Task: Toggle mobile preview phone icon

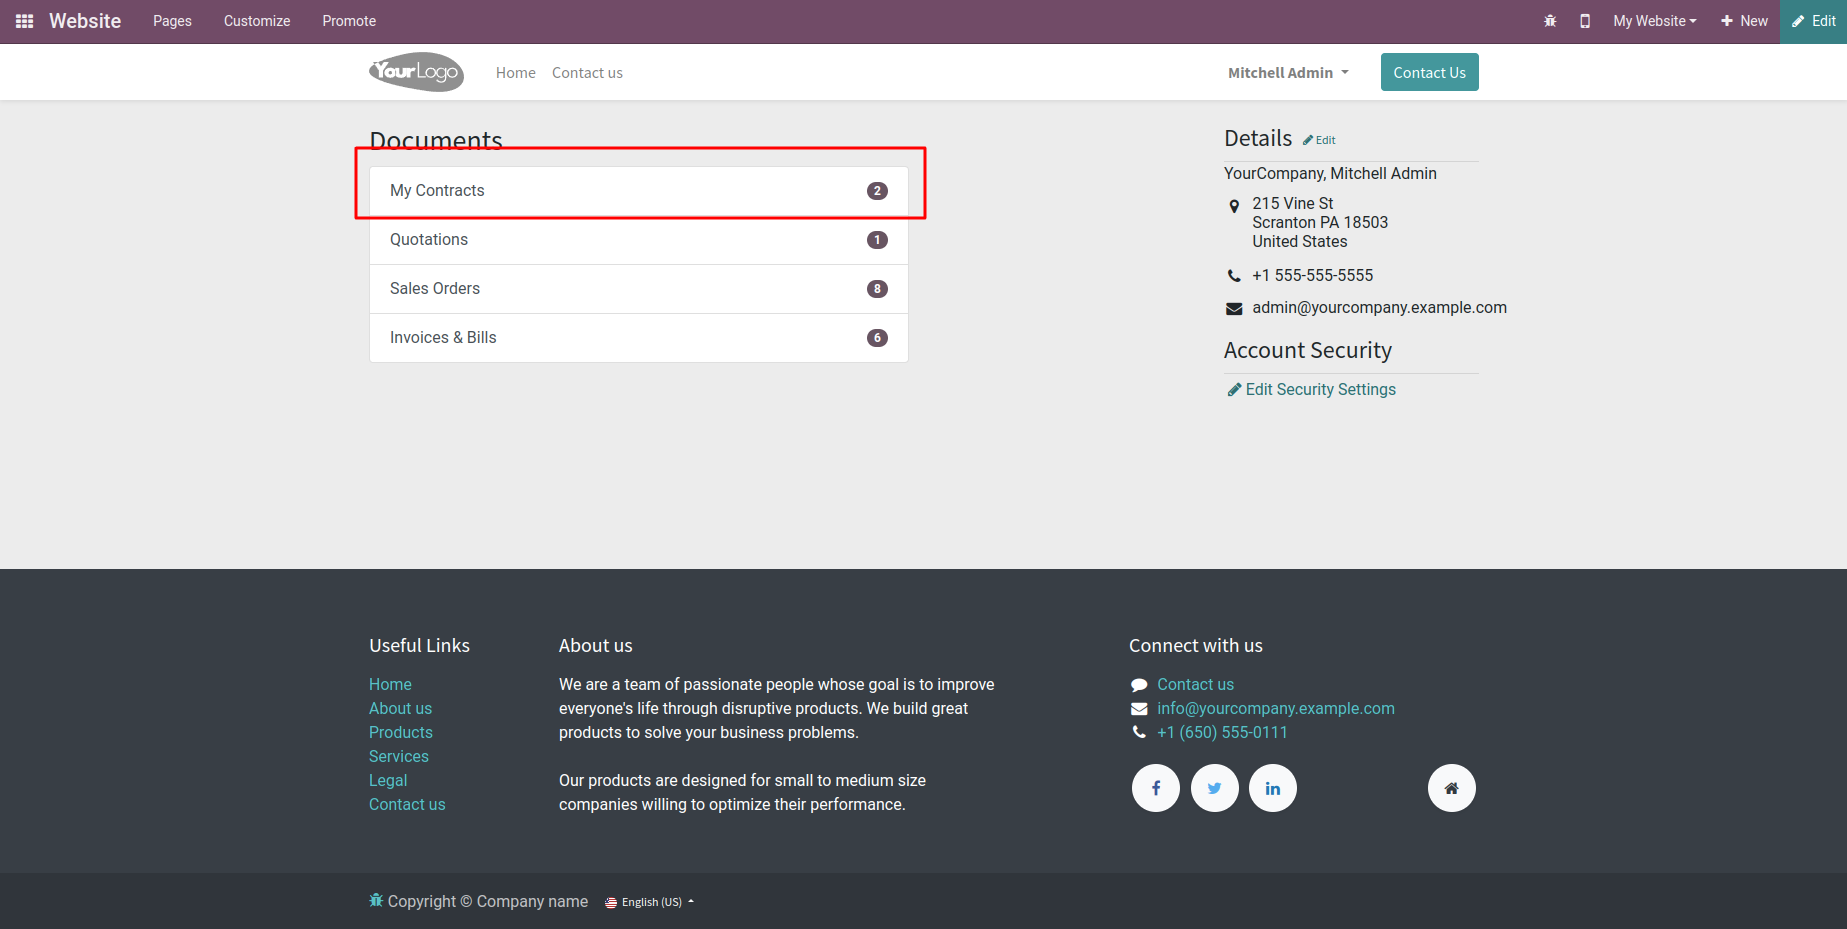Action: (1585, 21)
